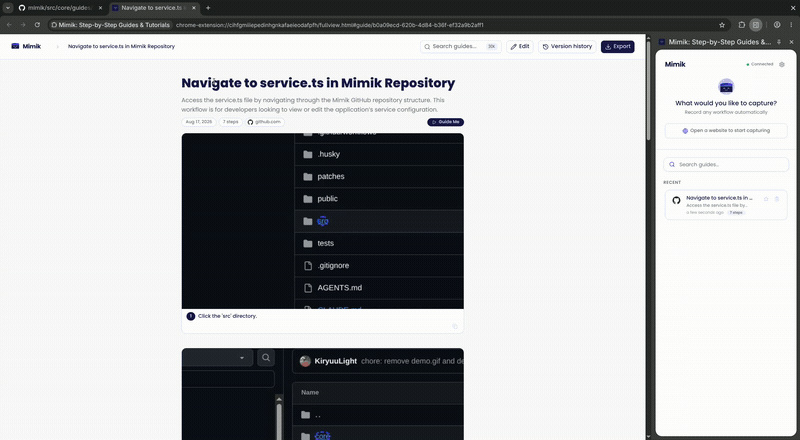The image size is (800, 440).
Task: Open the browser profile icon
Action: [x=777, y=25]
